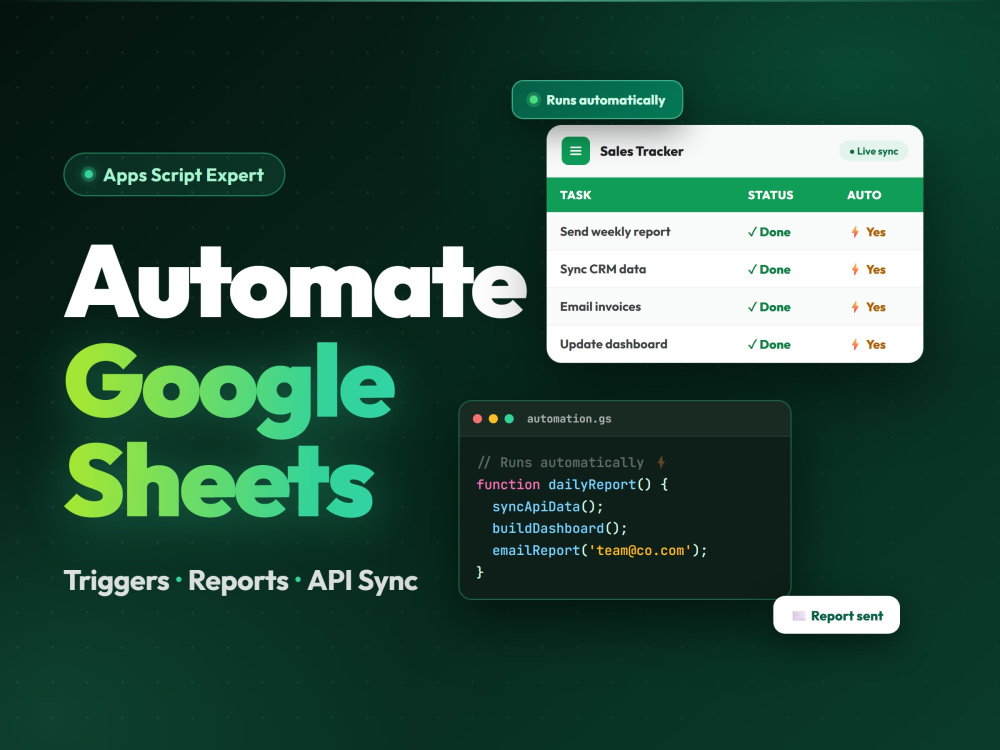Screen dimensions: 1000x750
Task: Click the green dot in Runs automatically badge
Action: pos(534,99)
